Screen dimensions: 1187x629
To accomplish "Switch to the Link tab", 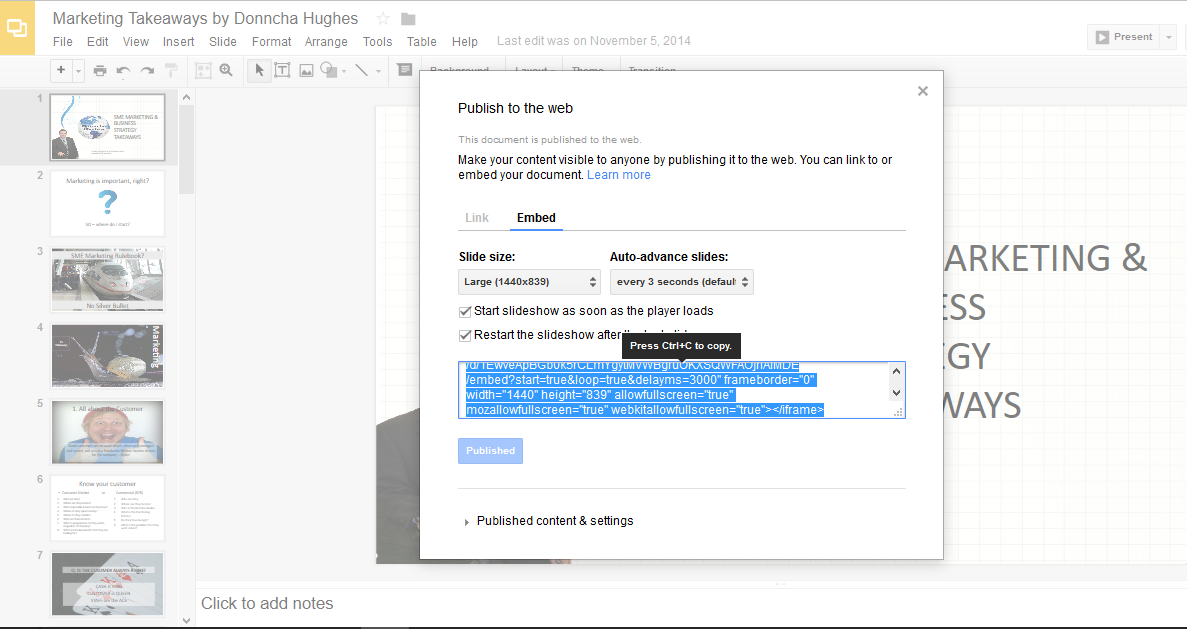I will pos(477,218).
